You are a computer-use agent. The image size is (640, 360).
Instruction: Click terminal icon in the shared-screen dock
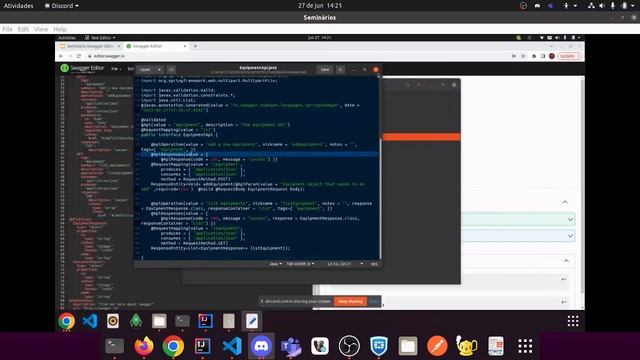coord(182,321)
